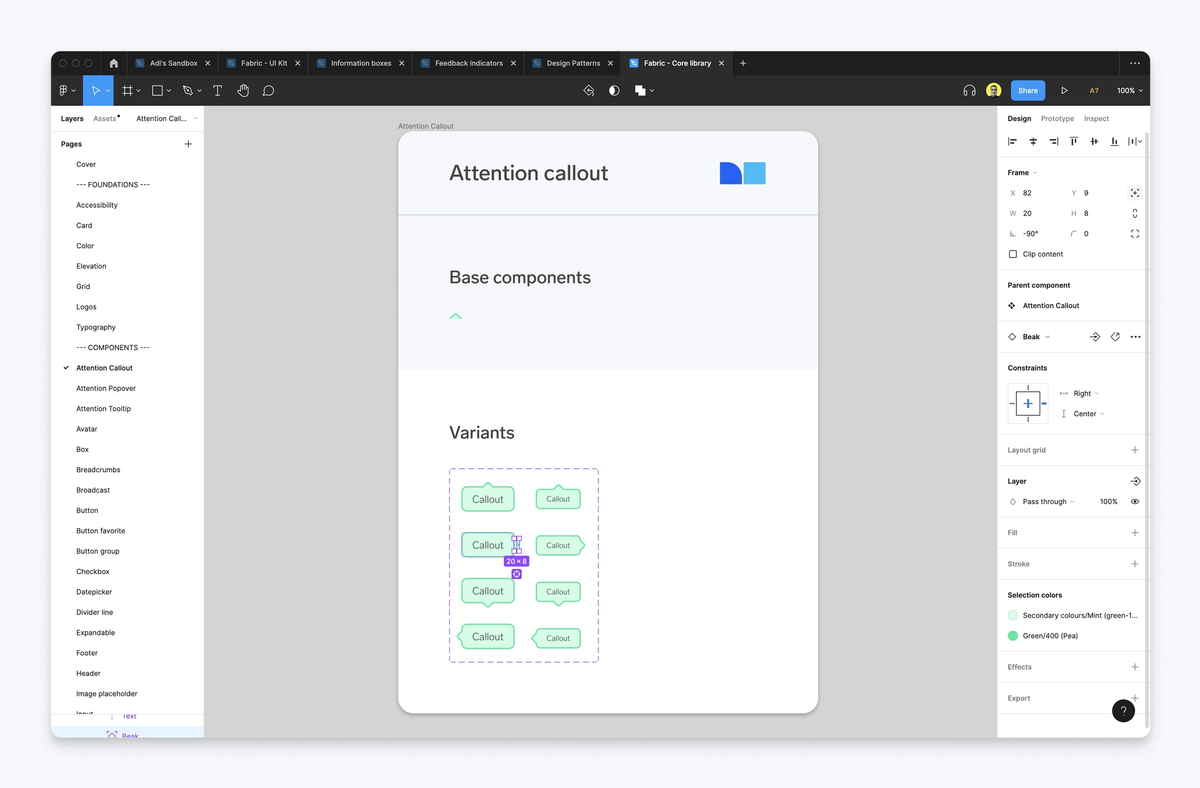Switch to Design Patterns tab
This screenshot has height=788, width=1200.
click(x=573, y=63)
